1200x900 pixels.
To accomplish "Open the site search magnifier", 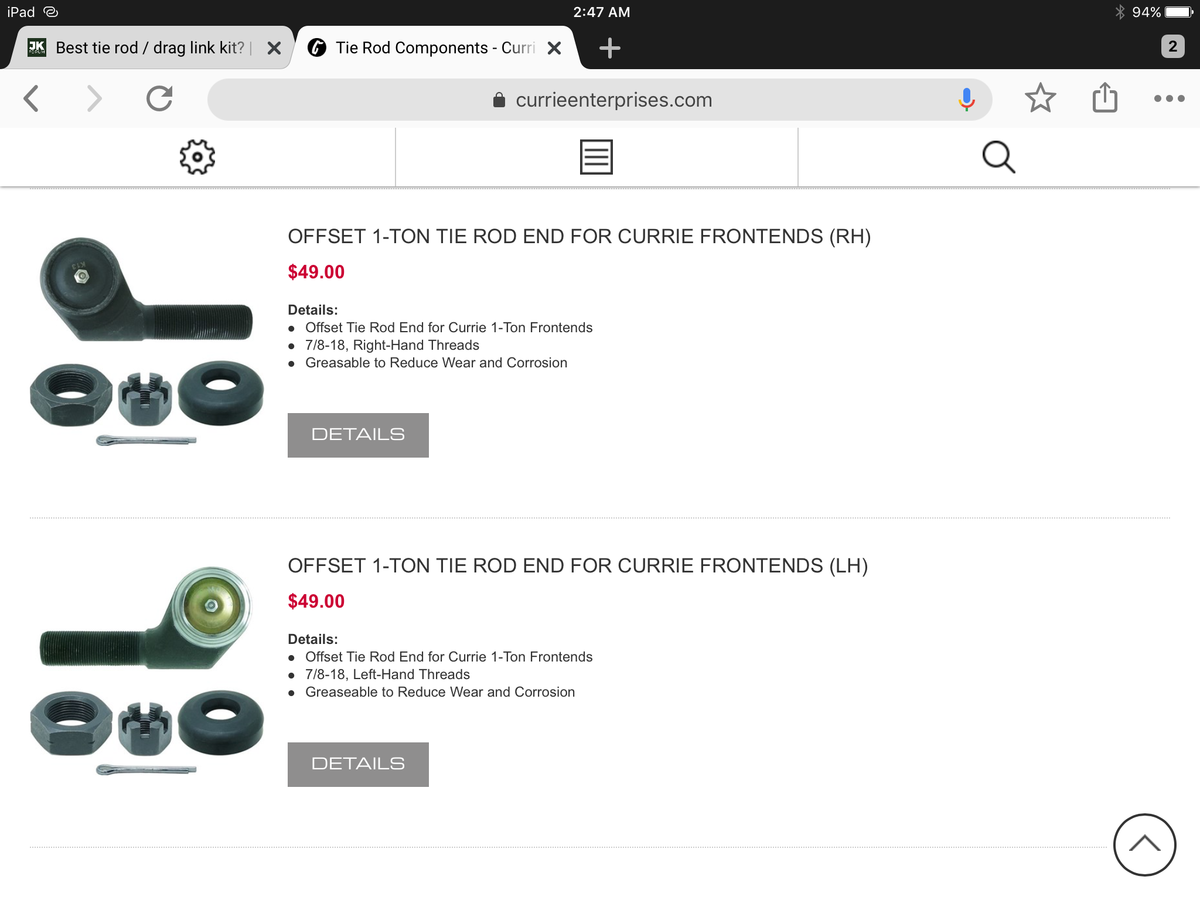I will 998,156.
